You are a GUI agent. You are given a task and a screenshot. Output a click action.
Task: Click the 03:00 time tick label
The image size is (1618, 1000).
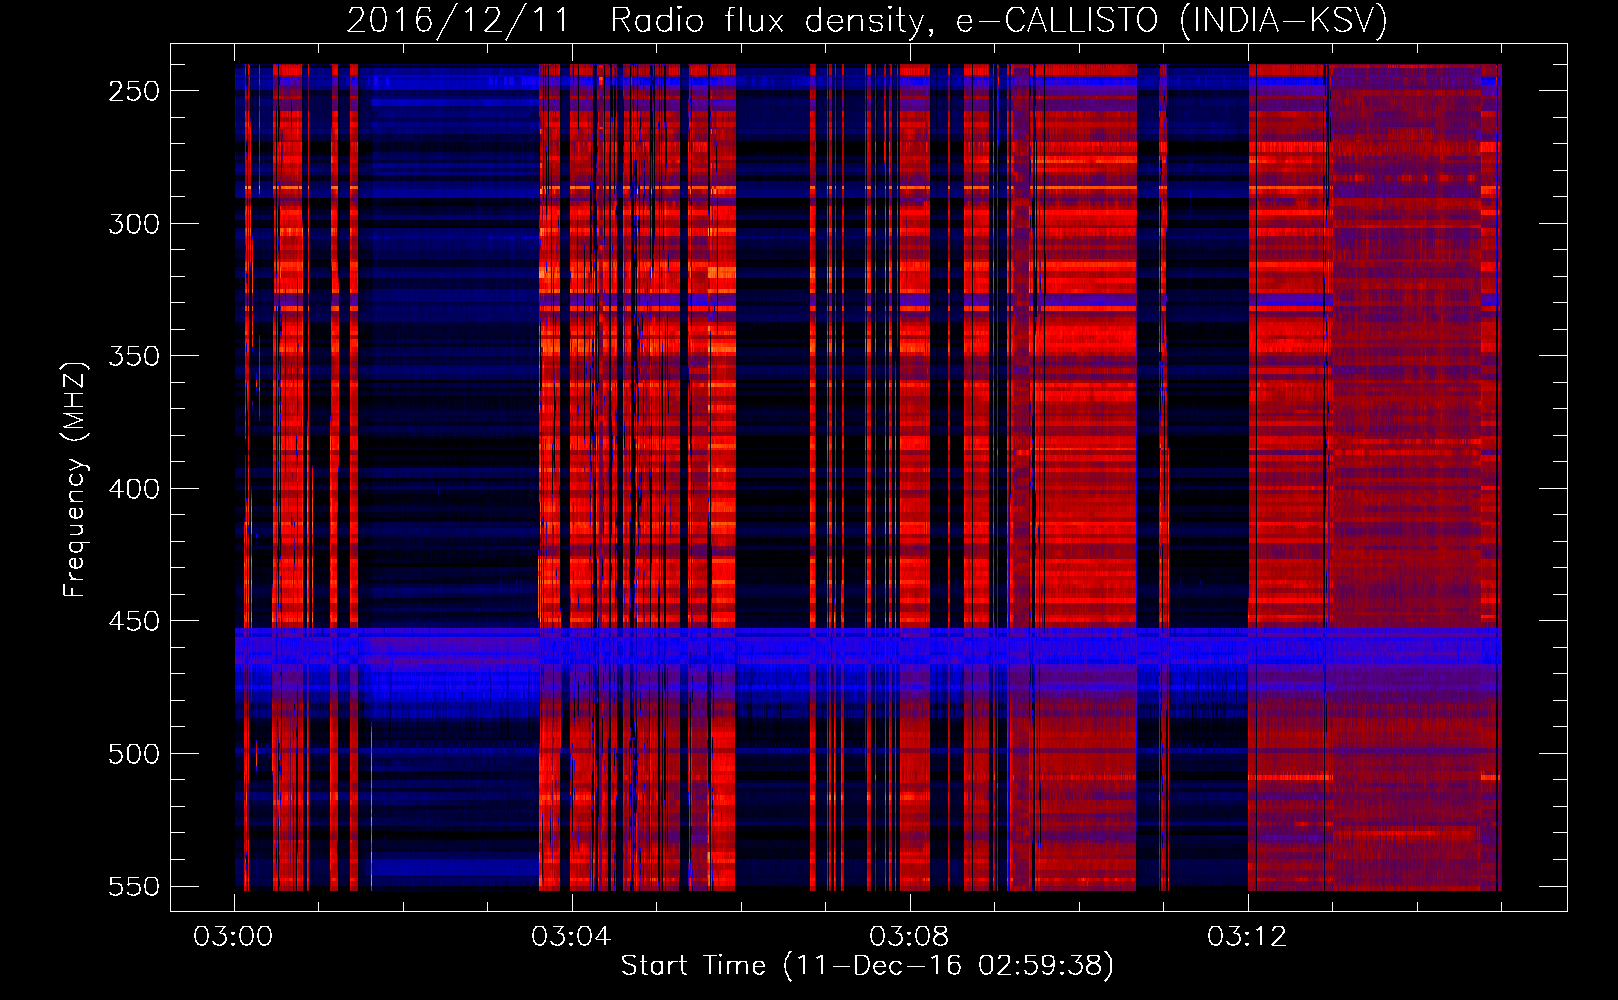tap(234, 937)
